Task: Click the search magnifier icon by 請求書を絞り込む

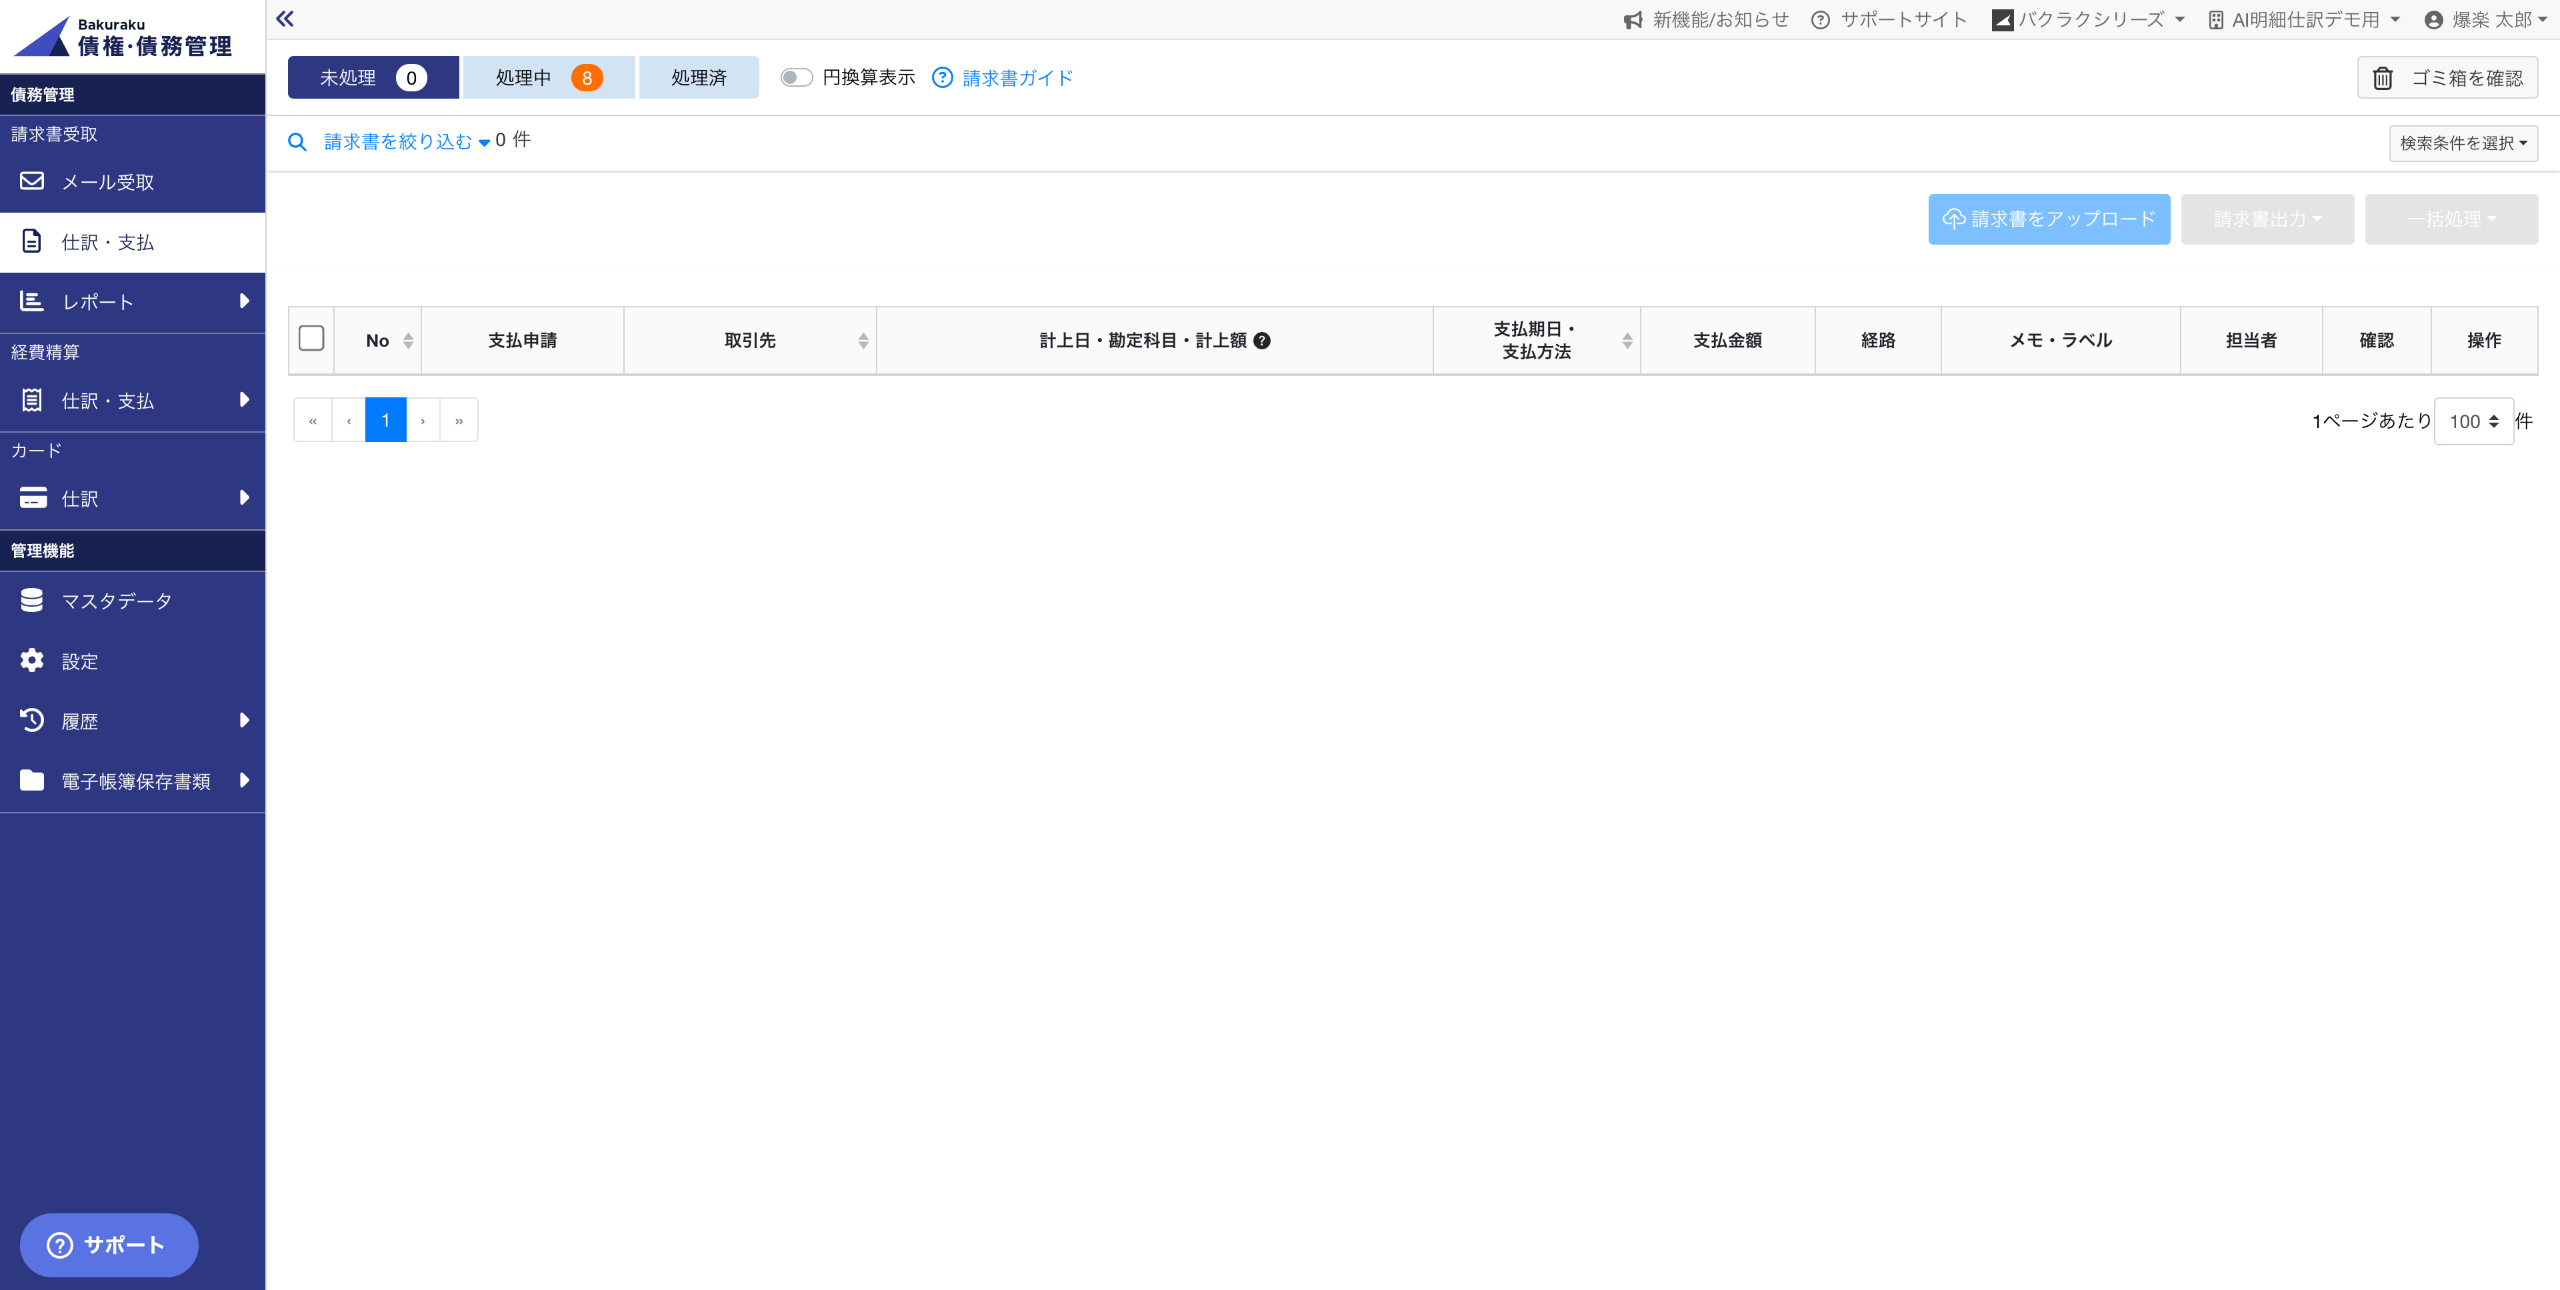Action: point(297,142)
